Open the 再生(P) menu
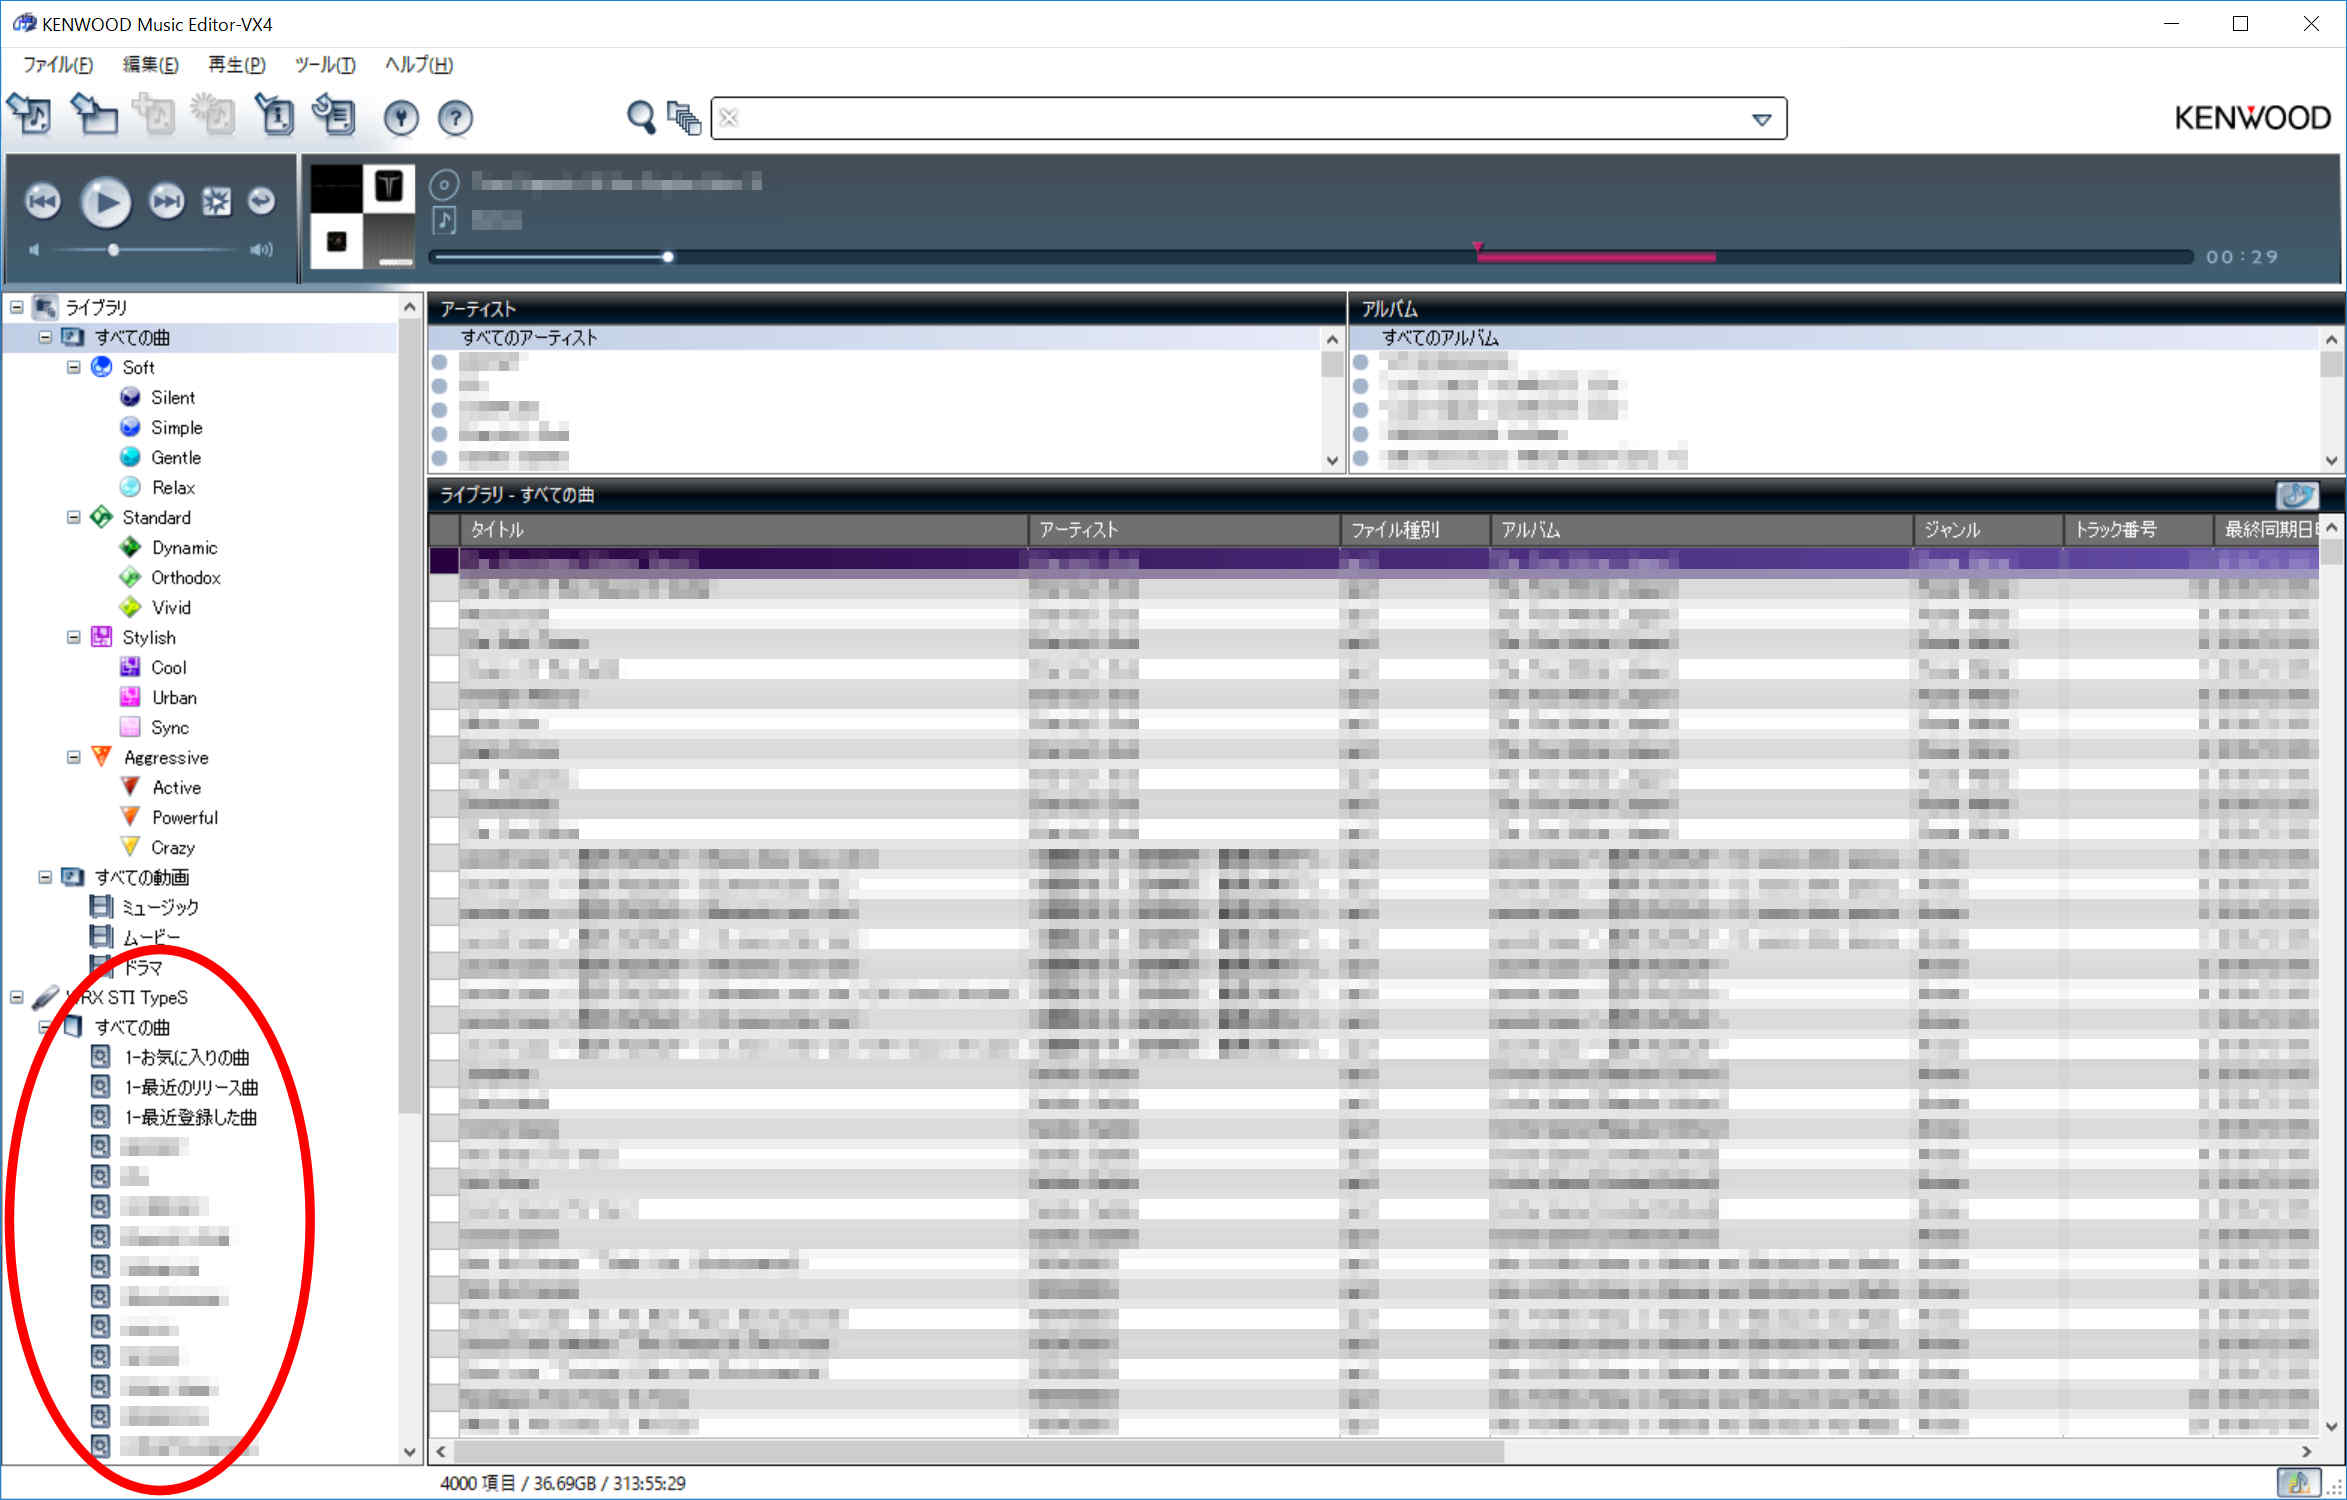 pos(236,65)
